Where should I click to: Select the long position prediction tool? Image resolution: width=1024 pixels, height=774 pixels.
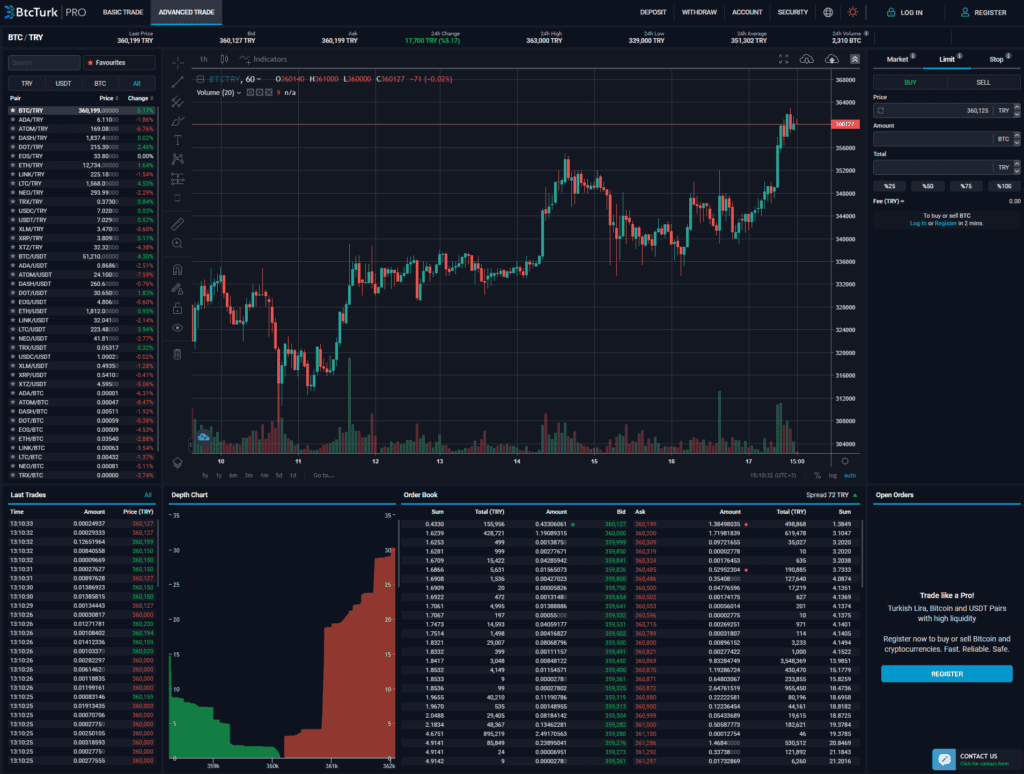point(177,179)
